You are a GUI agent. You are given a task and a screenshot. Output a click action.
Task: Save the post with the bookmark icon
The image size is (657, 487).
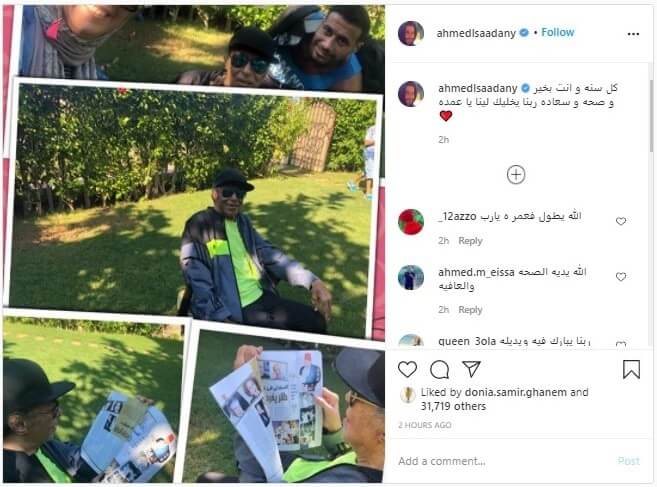(x=631, y=369)
